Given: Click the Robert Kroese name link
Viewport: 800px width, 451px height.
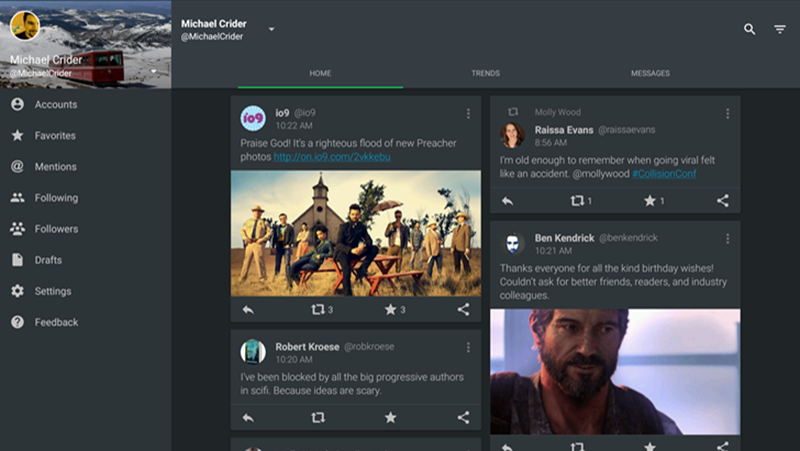Looking at the screenshot, I should coord(307,347).
